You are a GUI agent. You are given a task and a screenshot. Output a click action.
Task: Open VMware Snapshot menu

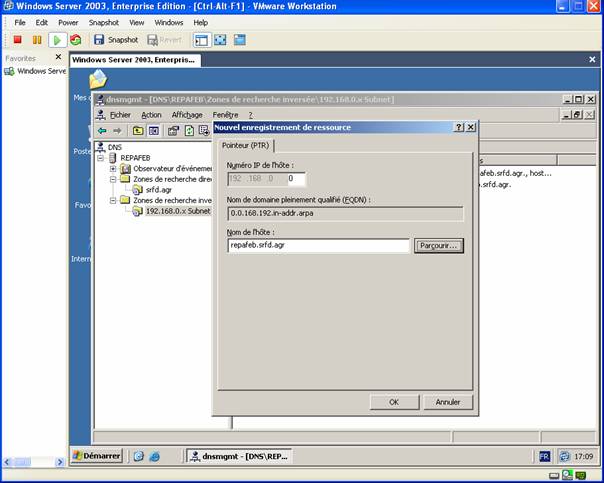[x=104, y=23]
